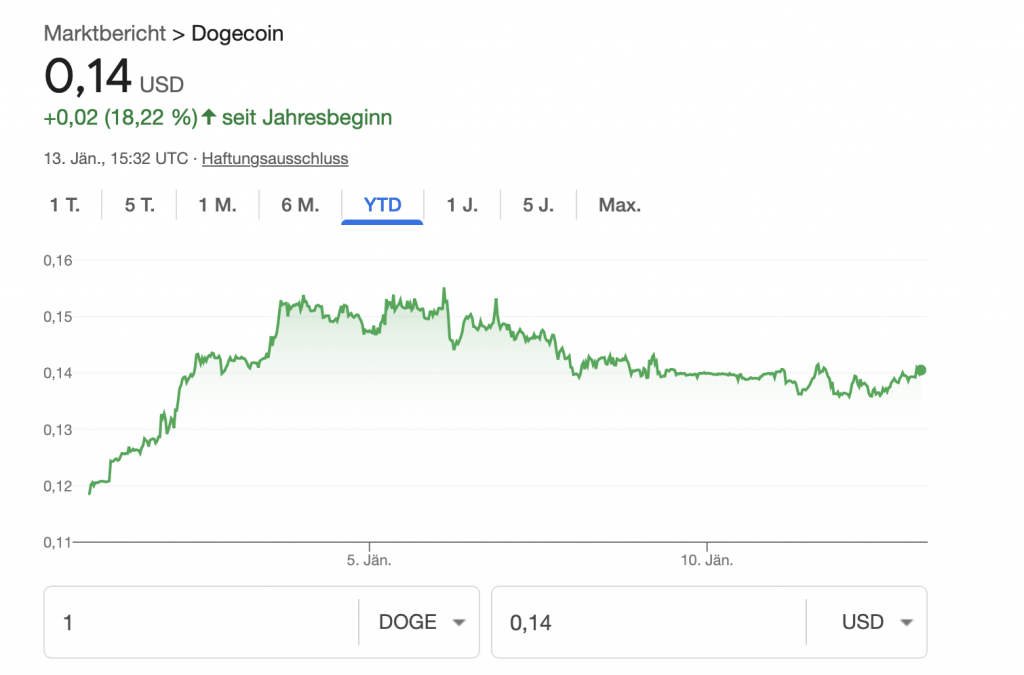Click the DOGE amount input field
Screen dimensions: 1024x675
coord(200,622)
